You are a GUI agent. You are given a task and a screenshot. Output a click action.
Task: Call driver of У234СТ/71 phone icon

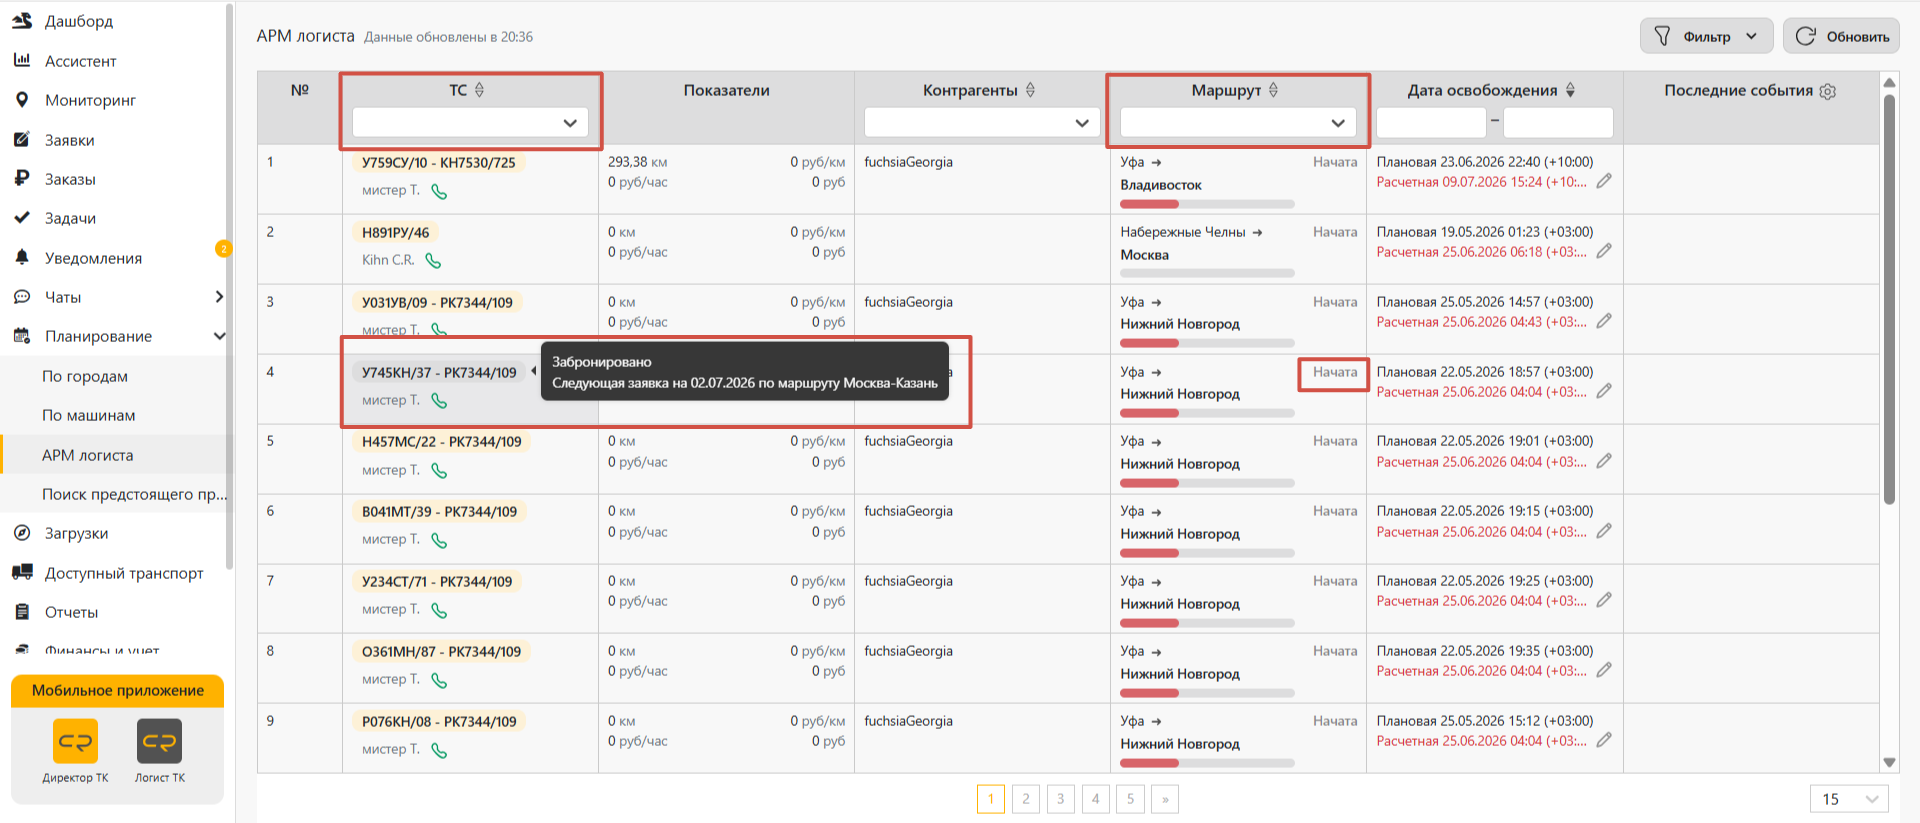[x=439, y=610]
